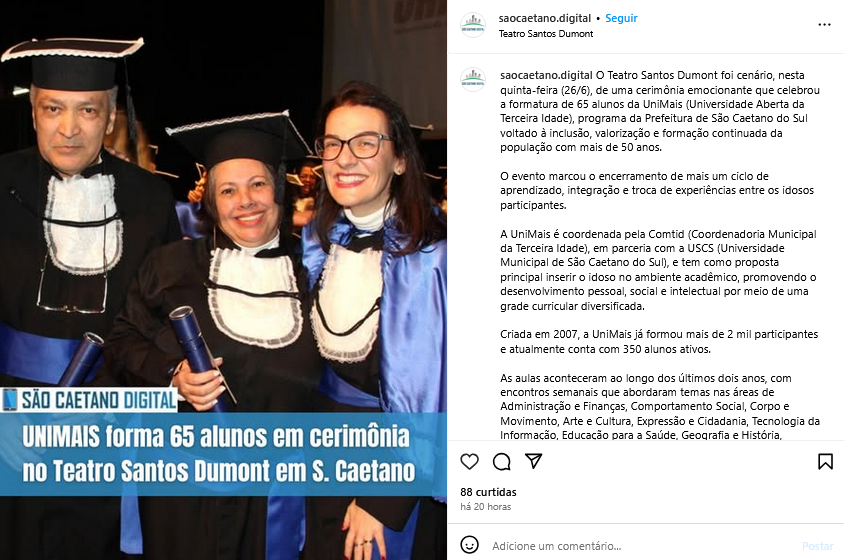
Task: Open the three-dot more options menu
Action: pyautogui.click(x=824, y=25)
